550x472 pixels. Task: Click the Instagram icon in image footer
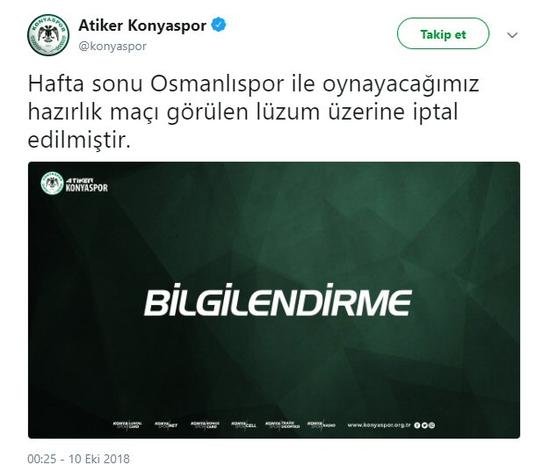(x=432, y=425)
